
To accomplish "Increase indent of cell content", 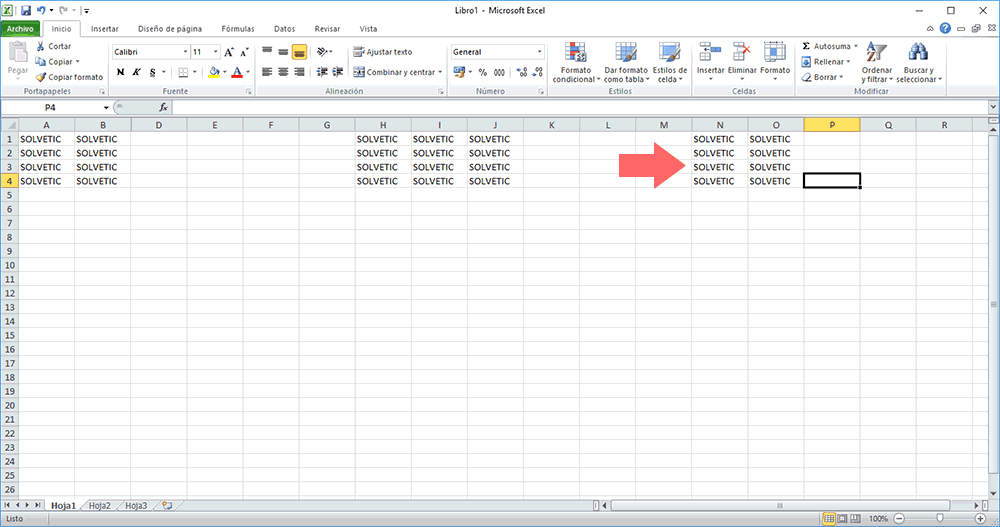I will 338,72.
